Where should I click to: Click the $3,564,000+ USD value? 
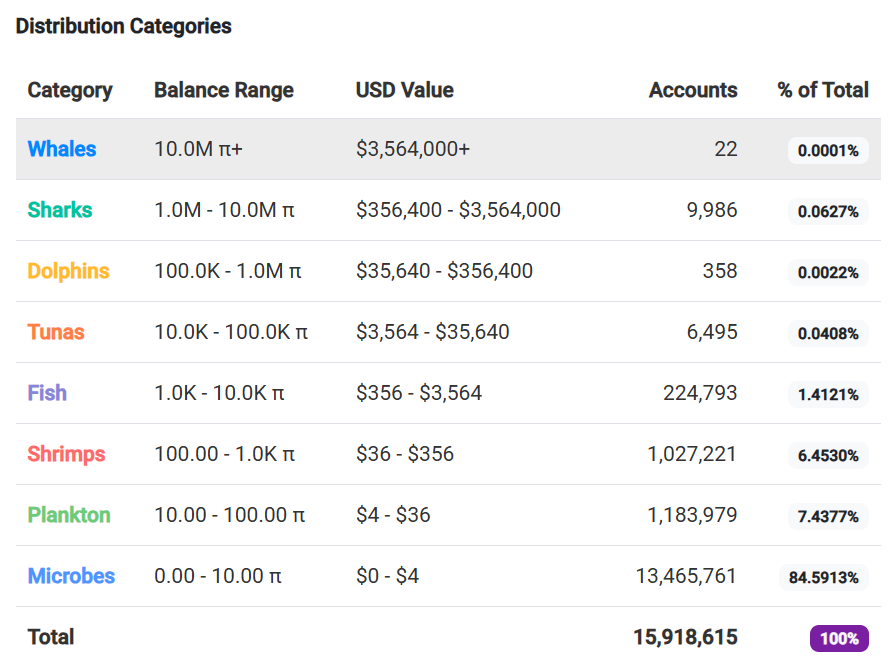coord(413,149)
